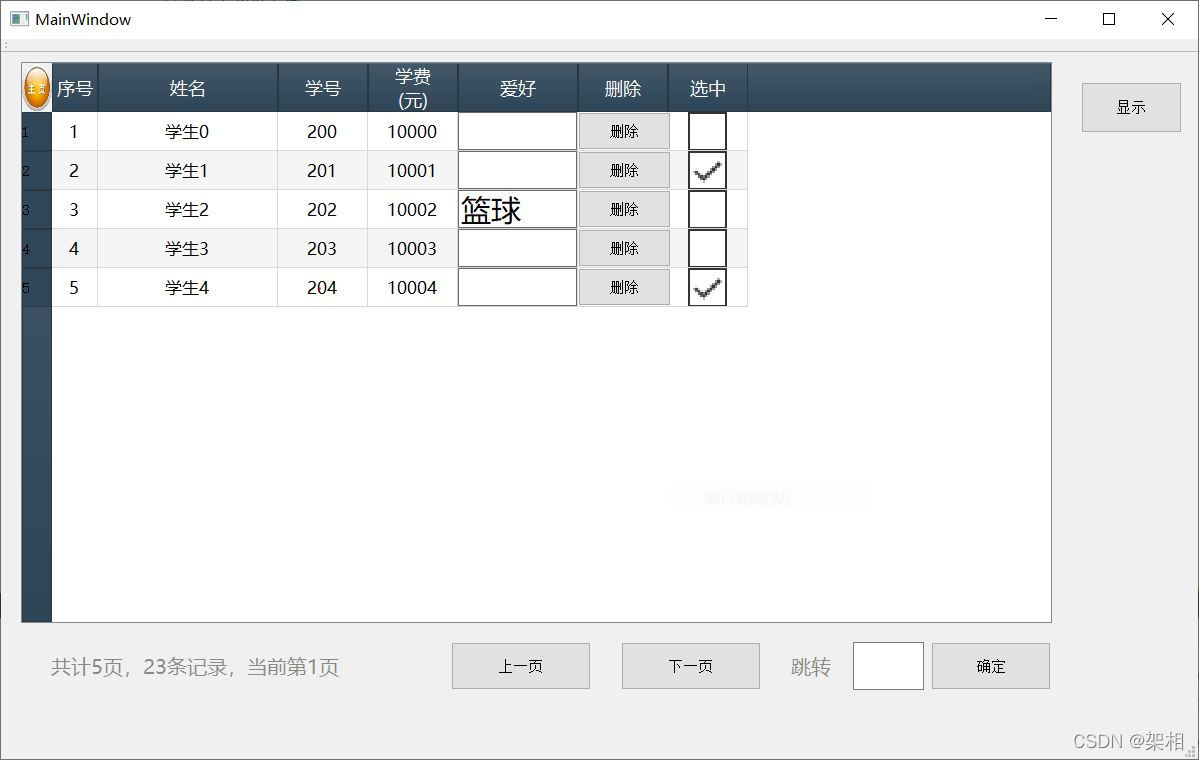
Task: Click the 学号 cell 200
Action: pyautogui.click(x=323, y=132)
